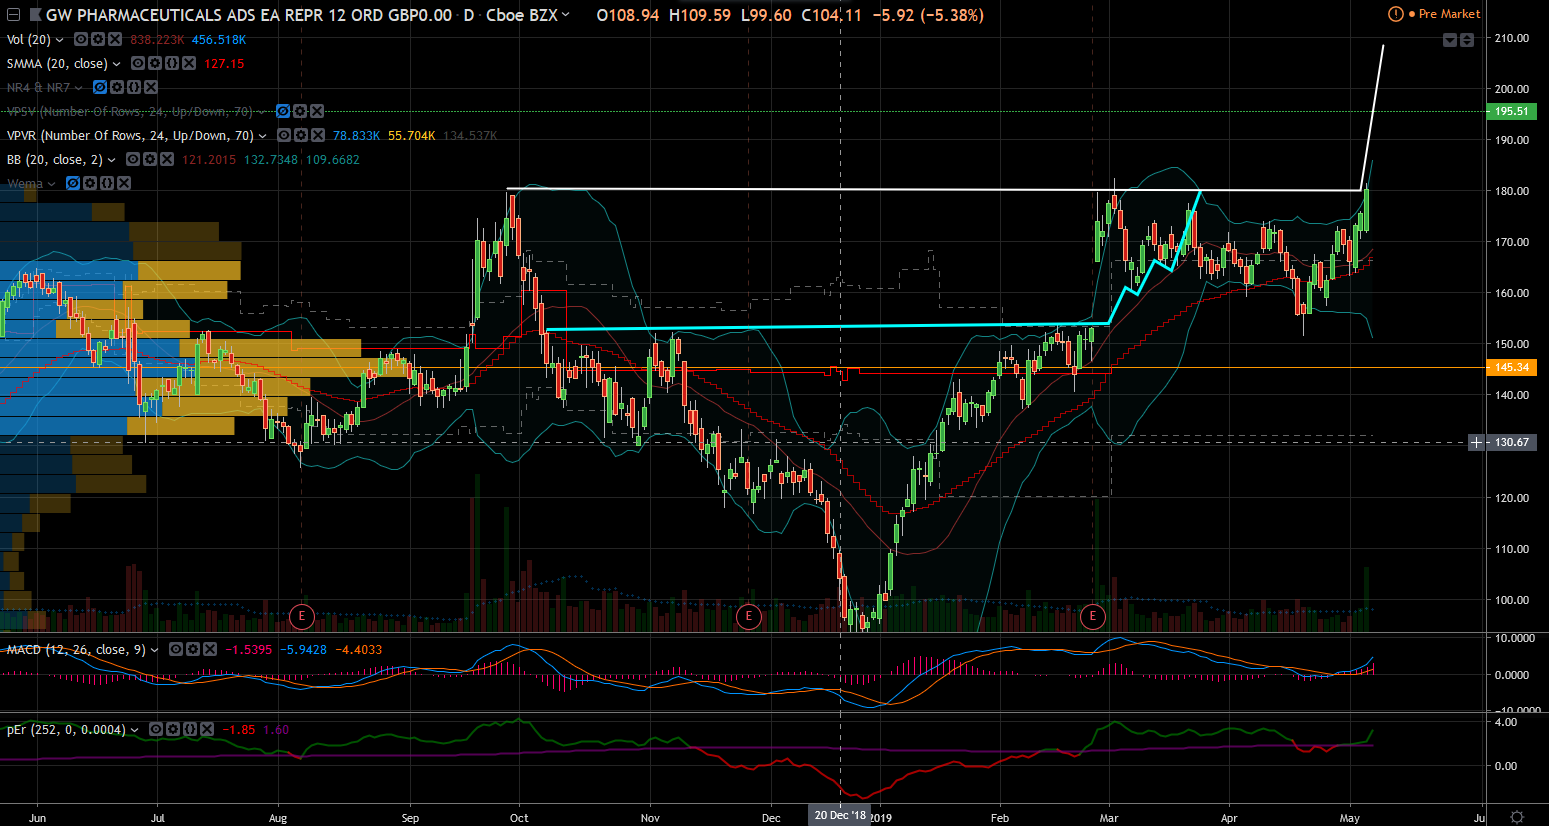Hide the Vol (20) indicator
This screenshot has width=1549, height=826.
coord(82,39)
